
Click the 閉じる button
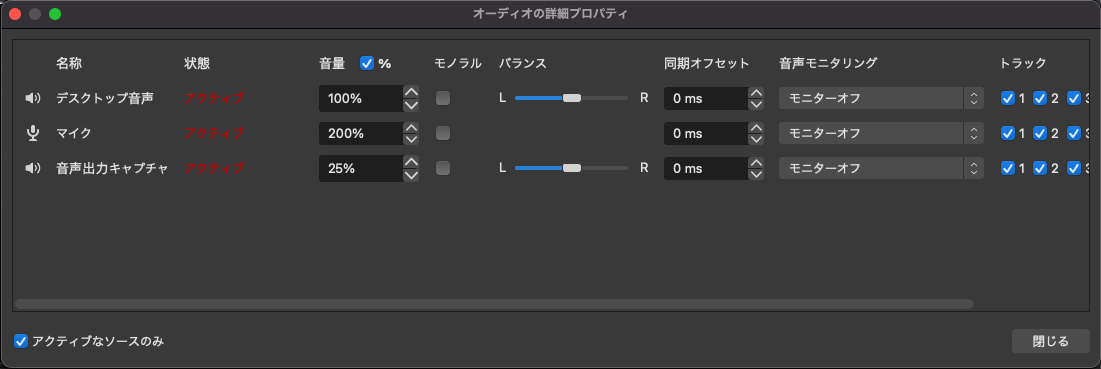click(1050, 342)
